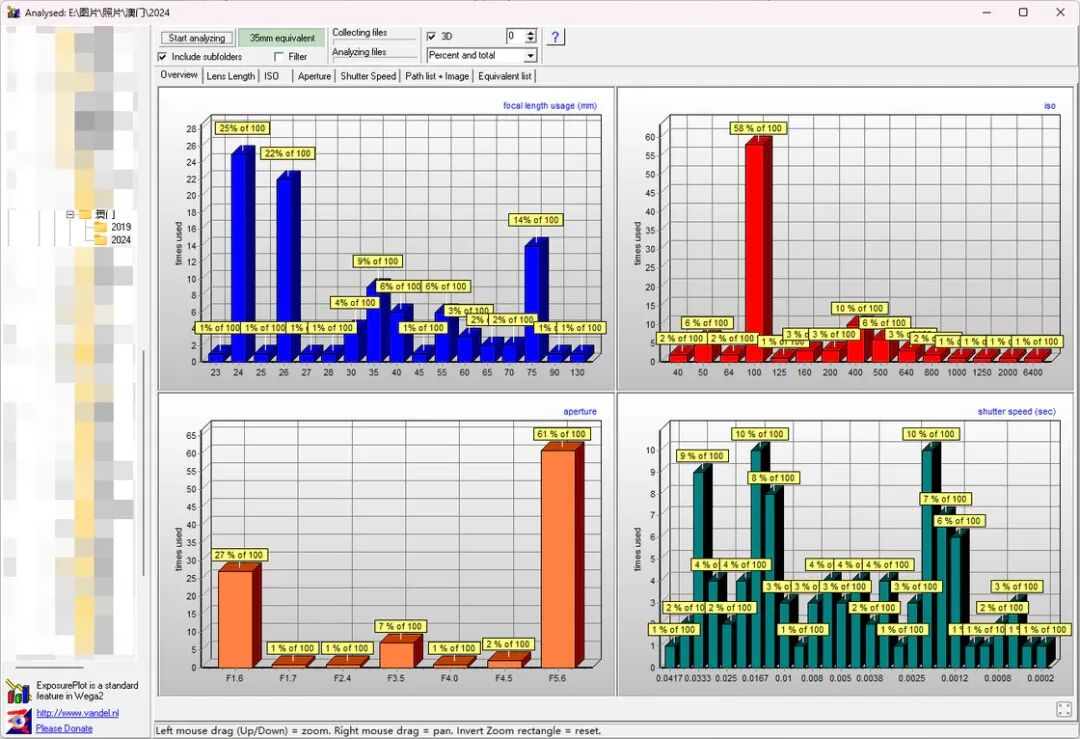This screenshot has height=739, width=1080.
Task: Enable the Filter checkbox
Action: [x=279, y=56]
